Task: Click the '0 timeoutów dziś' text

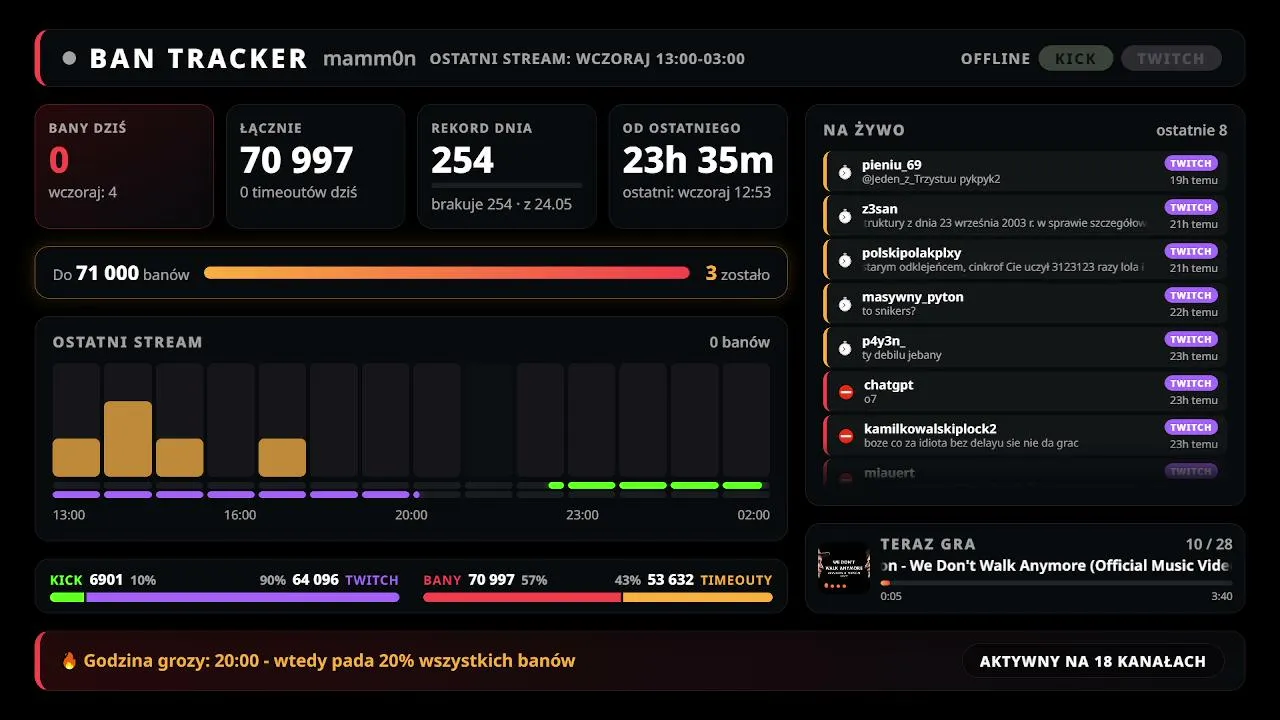Action: tap(298, 192)
